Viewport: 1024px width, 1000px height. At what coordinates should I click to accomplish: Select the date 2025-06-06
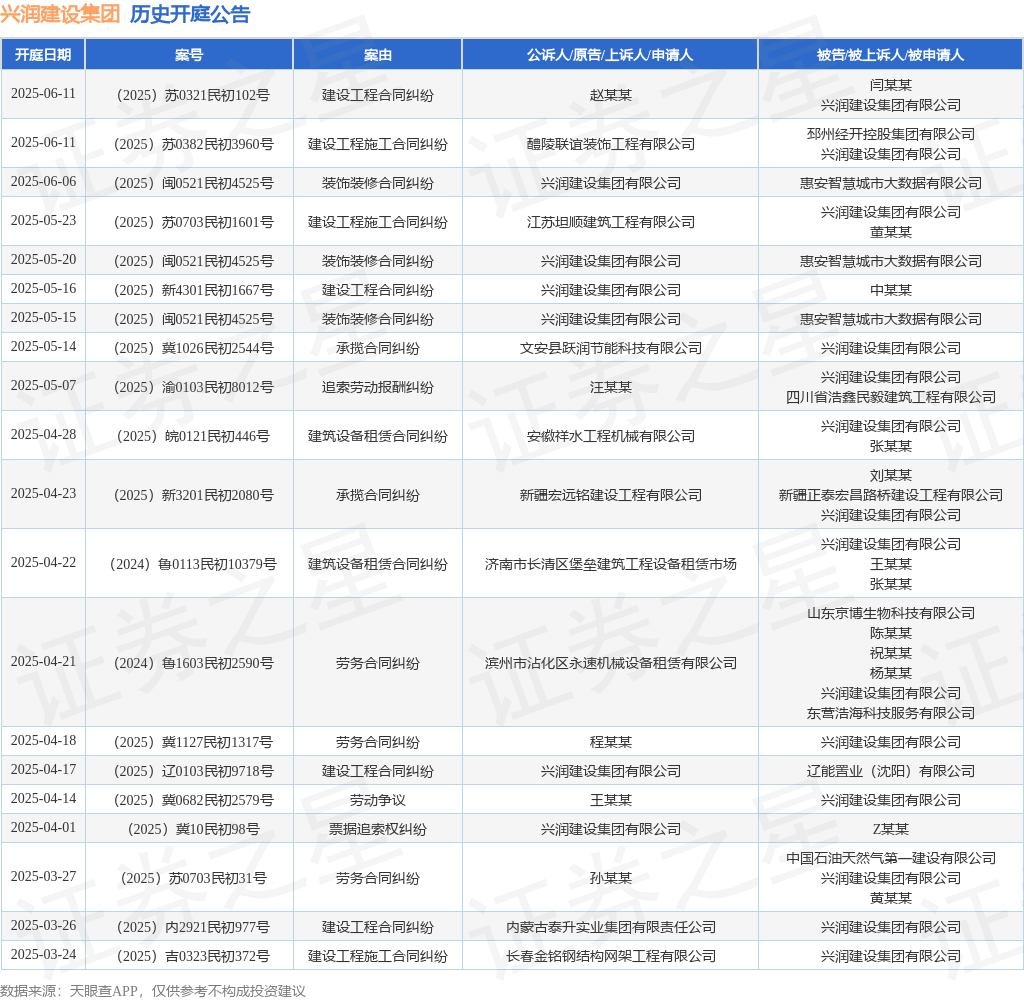[43, 182]
